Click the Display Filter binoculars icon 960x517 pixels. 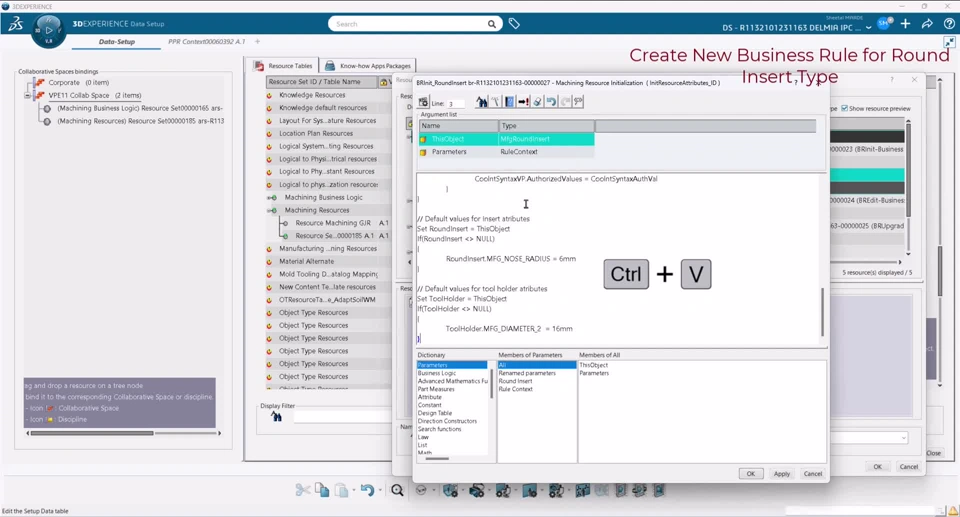(277, 417)
